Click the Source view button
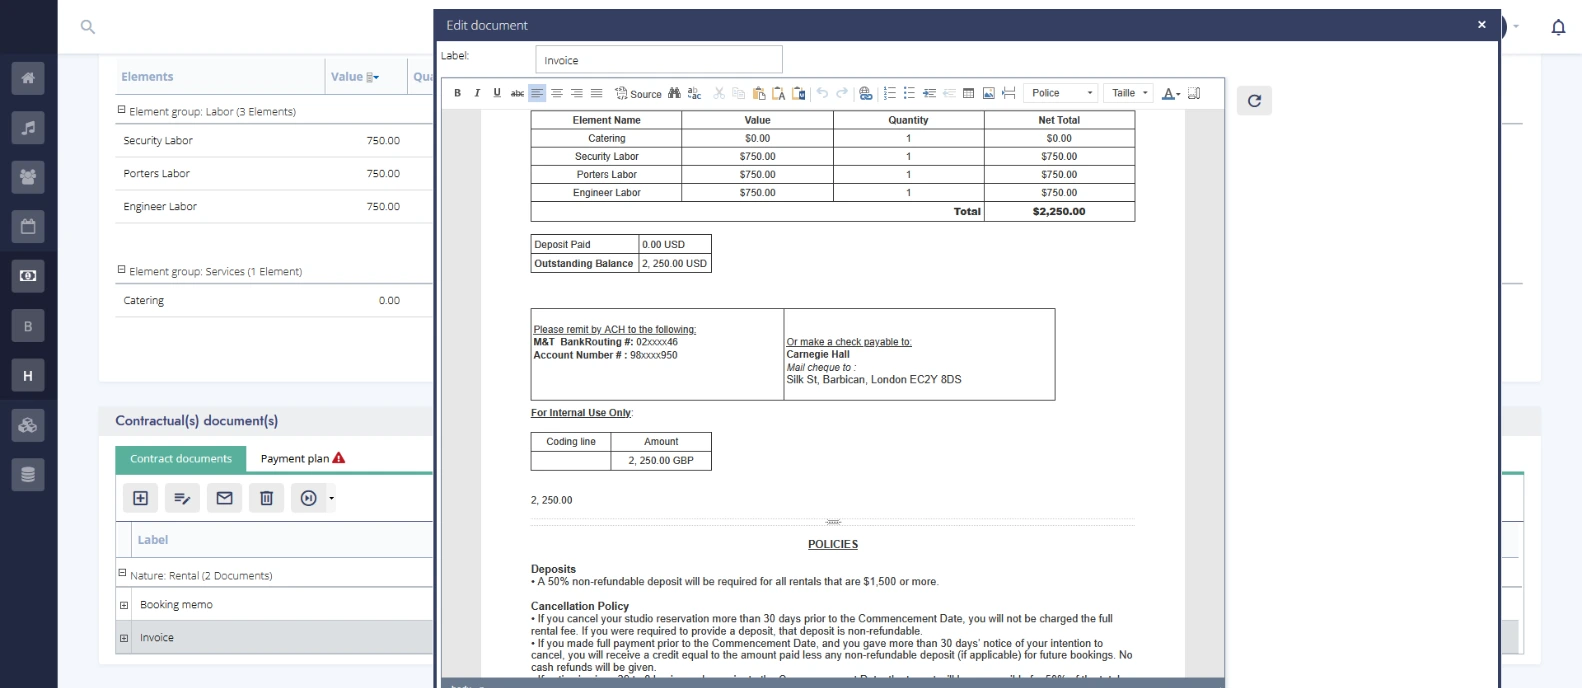The height and width of the screenshot is (688, 1582). pos(638,93)
